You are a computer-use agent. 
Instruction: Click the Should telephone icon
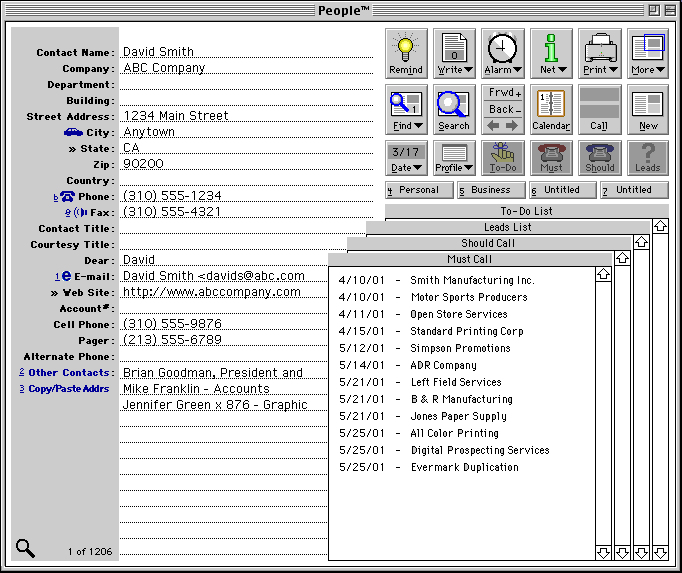point(599,157)
